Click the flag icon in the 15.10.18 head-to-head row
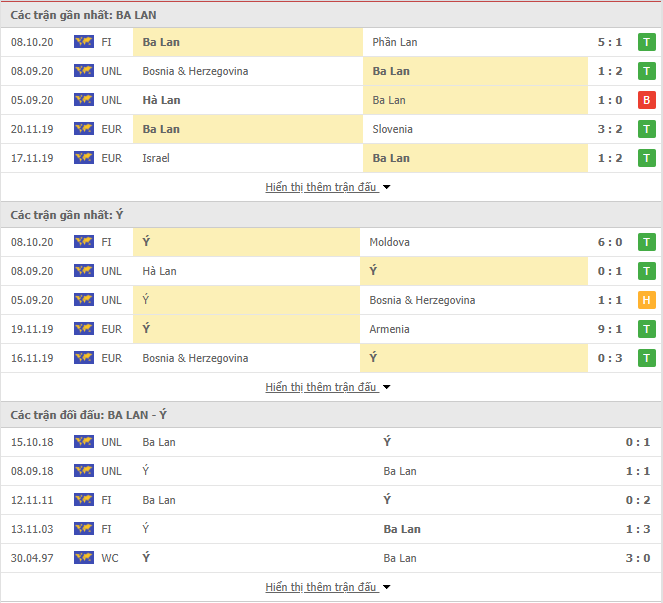 (x=84, y=442)
